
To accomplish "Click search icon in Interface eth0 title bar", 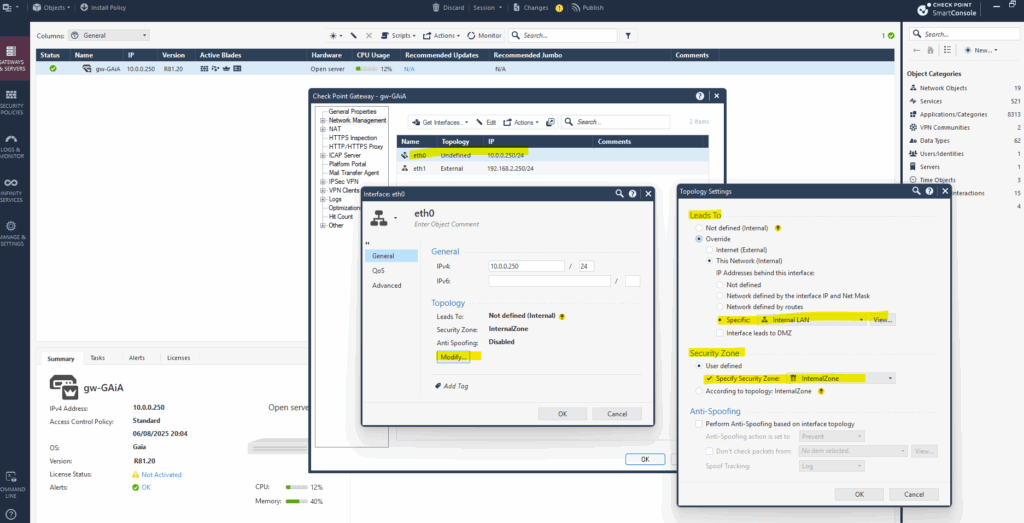I will coord(619,193).
